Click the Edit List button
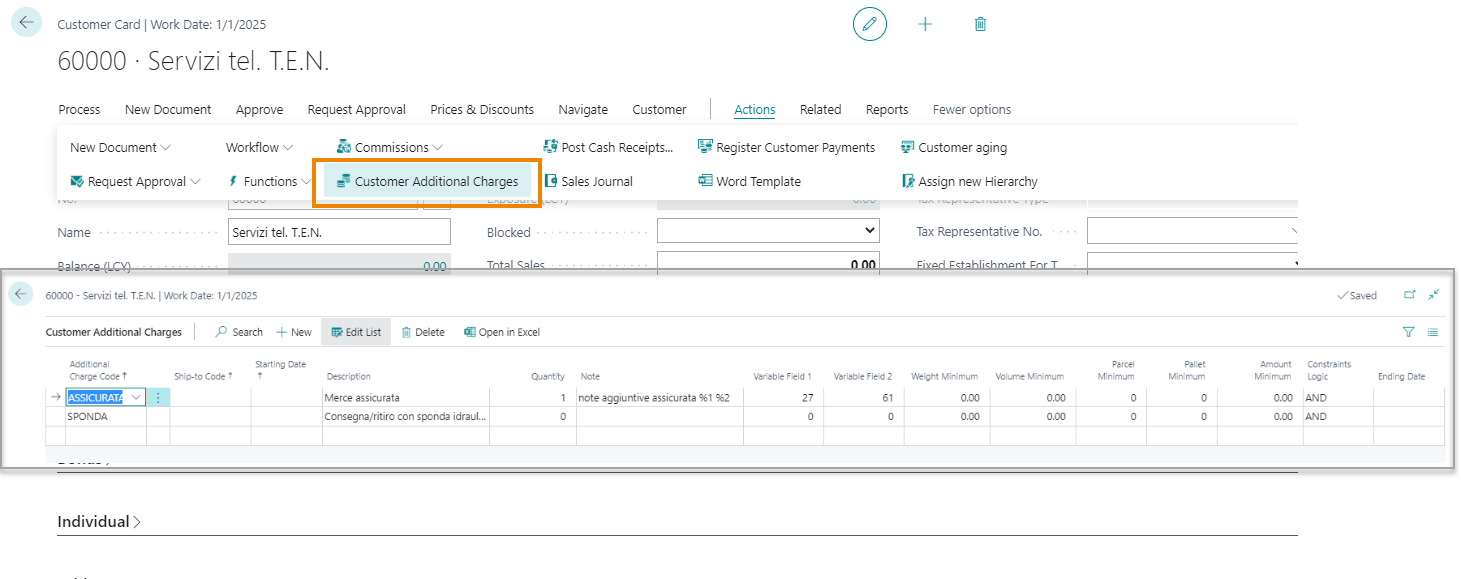Screen dimensions: 1461x579 pos(356,332)
